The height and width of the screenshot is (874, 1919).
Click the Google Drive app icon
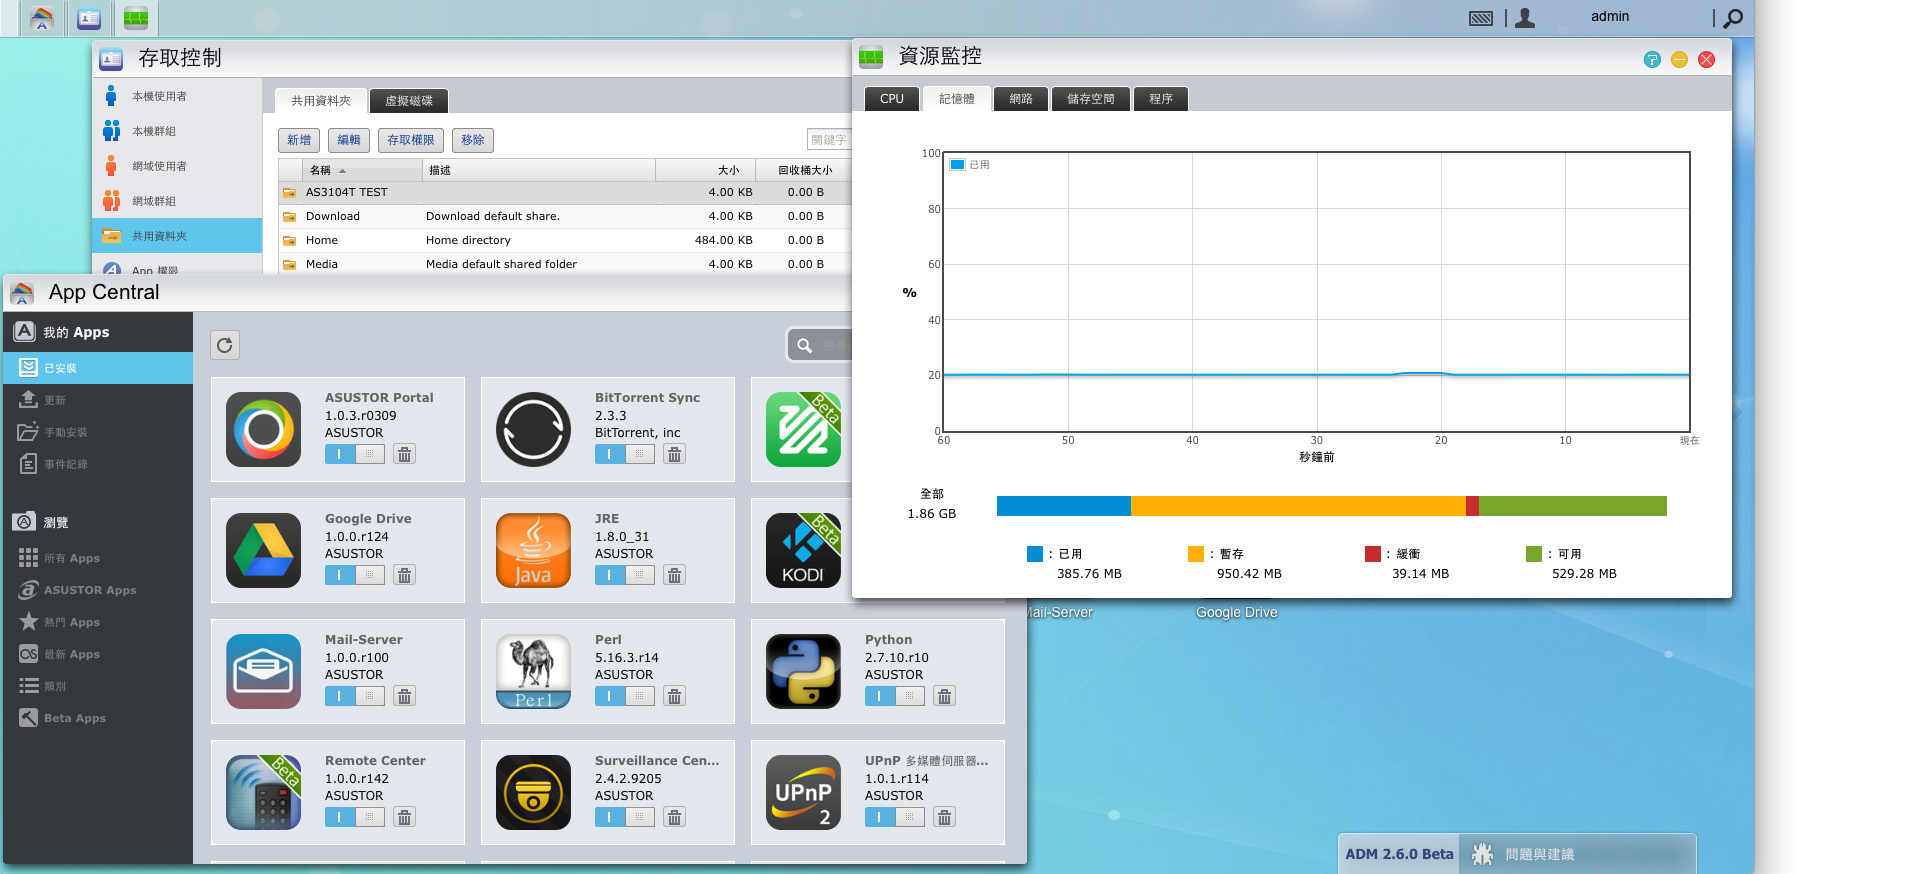(263, 550)
